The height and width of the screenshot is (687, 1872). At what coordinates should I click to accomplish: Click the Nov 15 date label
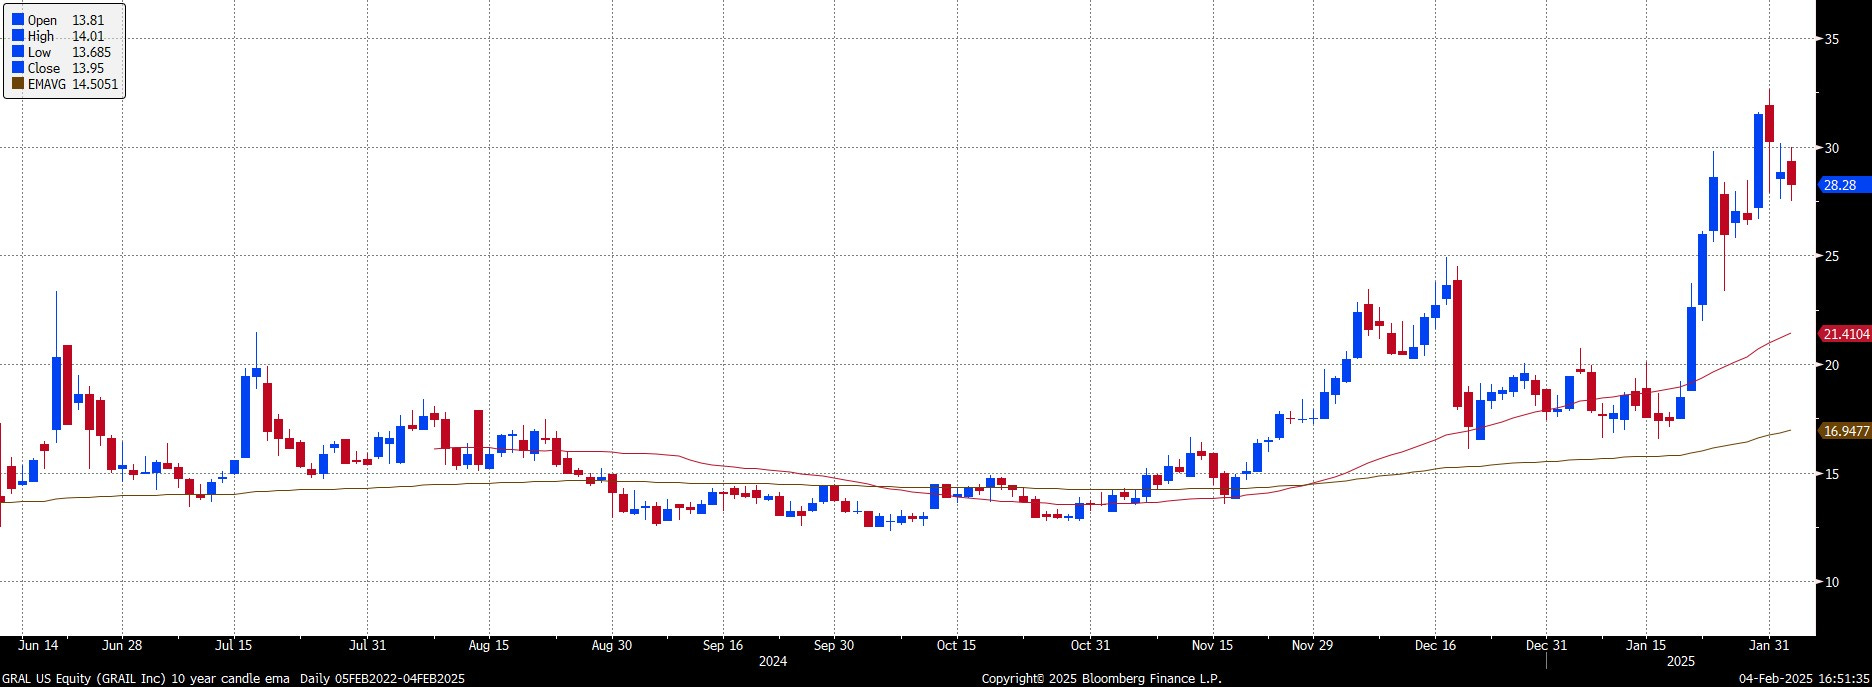tap(1212, 645)
